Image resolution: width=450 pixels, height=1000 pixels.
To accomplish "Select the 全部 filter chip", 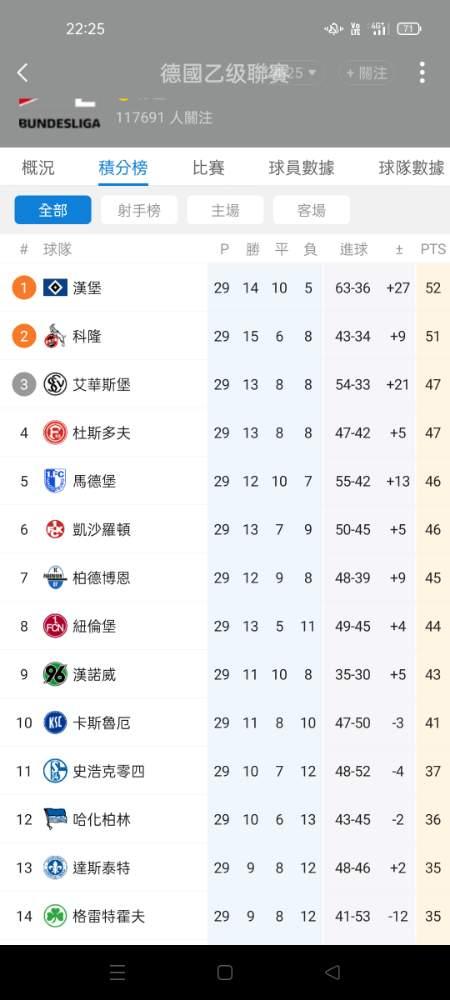I will tap(53, 210).
